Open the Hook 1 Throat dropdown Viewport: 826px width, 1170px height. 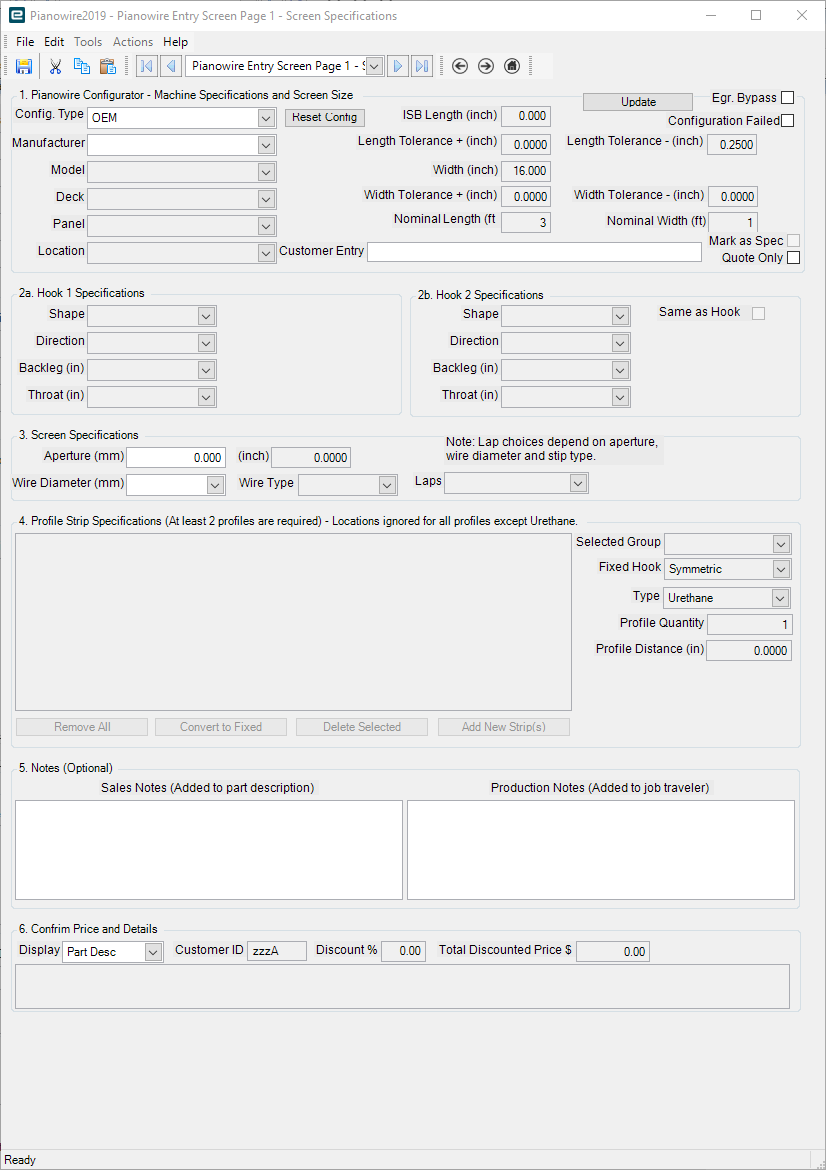coord(207,397)
